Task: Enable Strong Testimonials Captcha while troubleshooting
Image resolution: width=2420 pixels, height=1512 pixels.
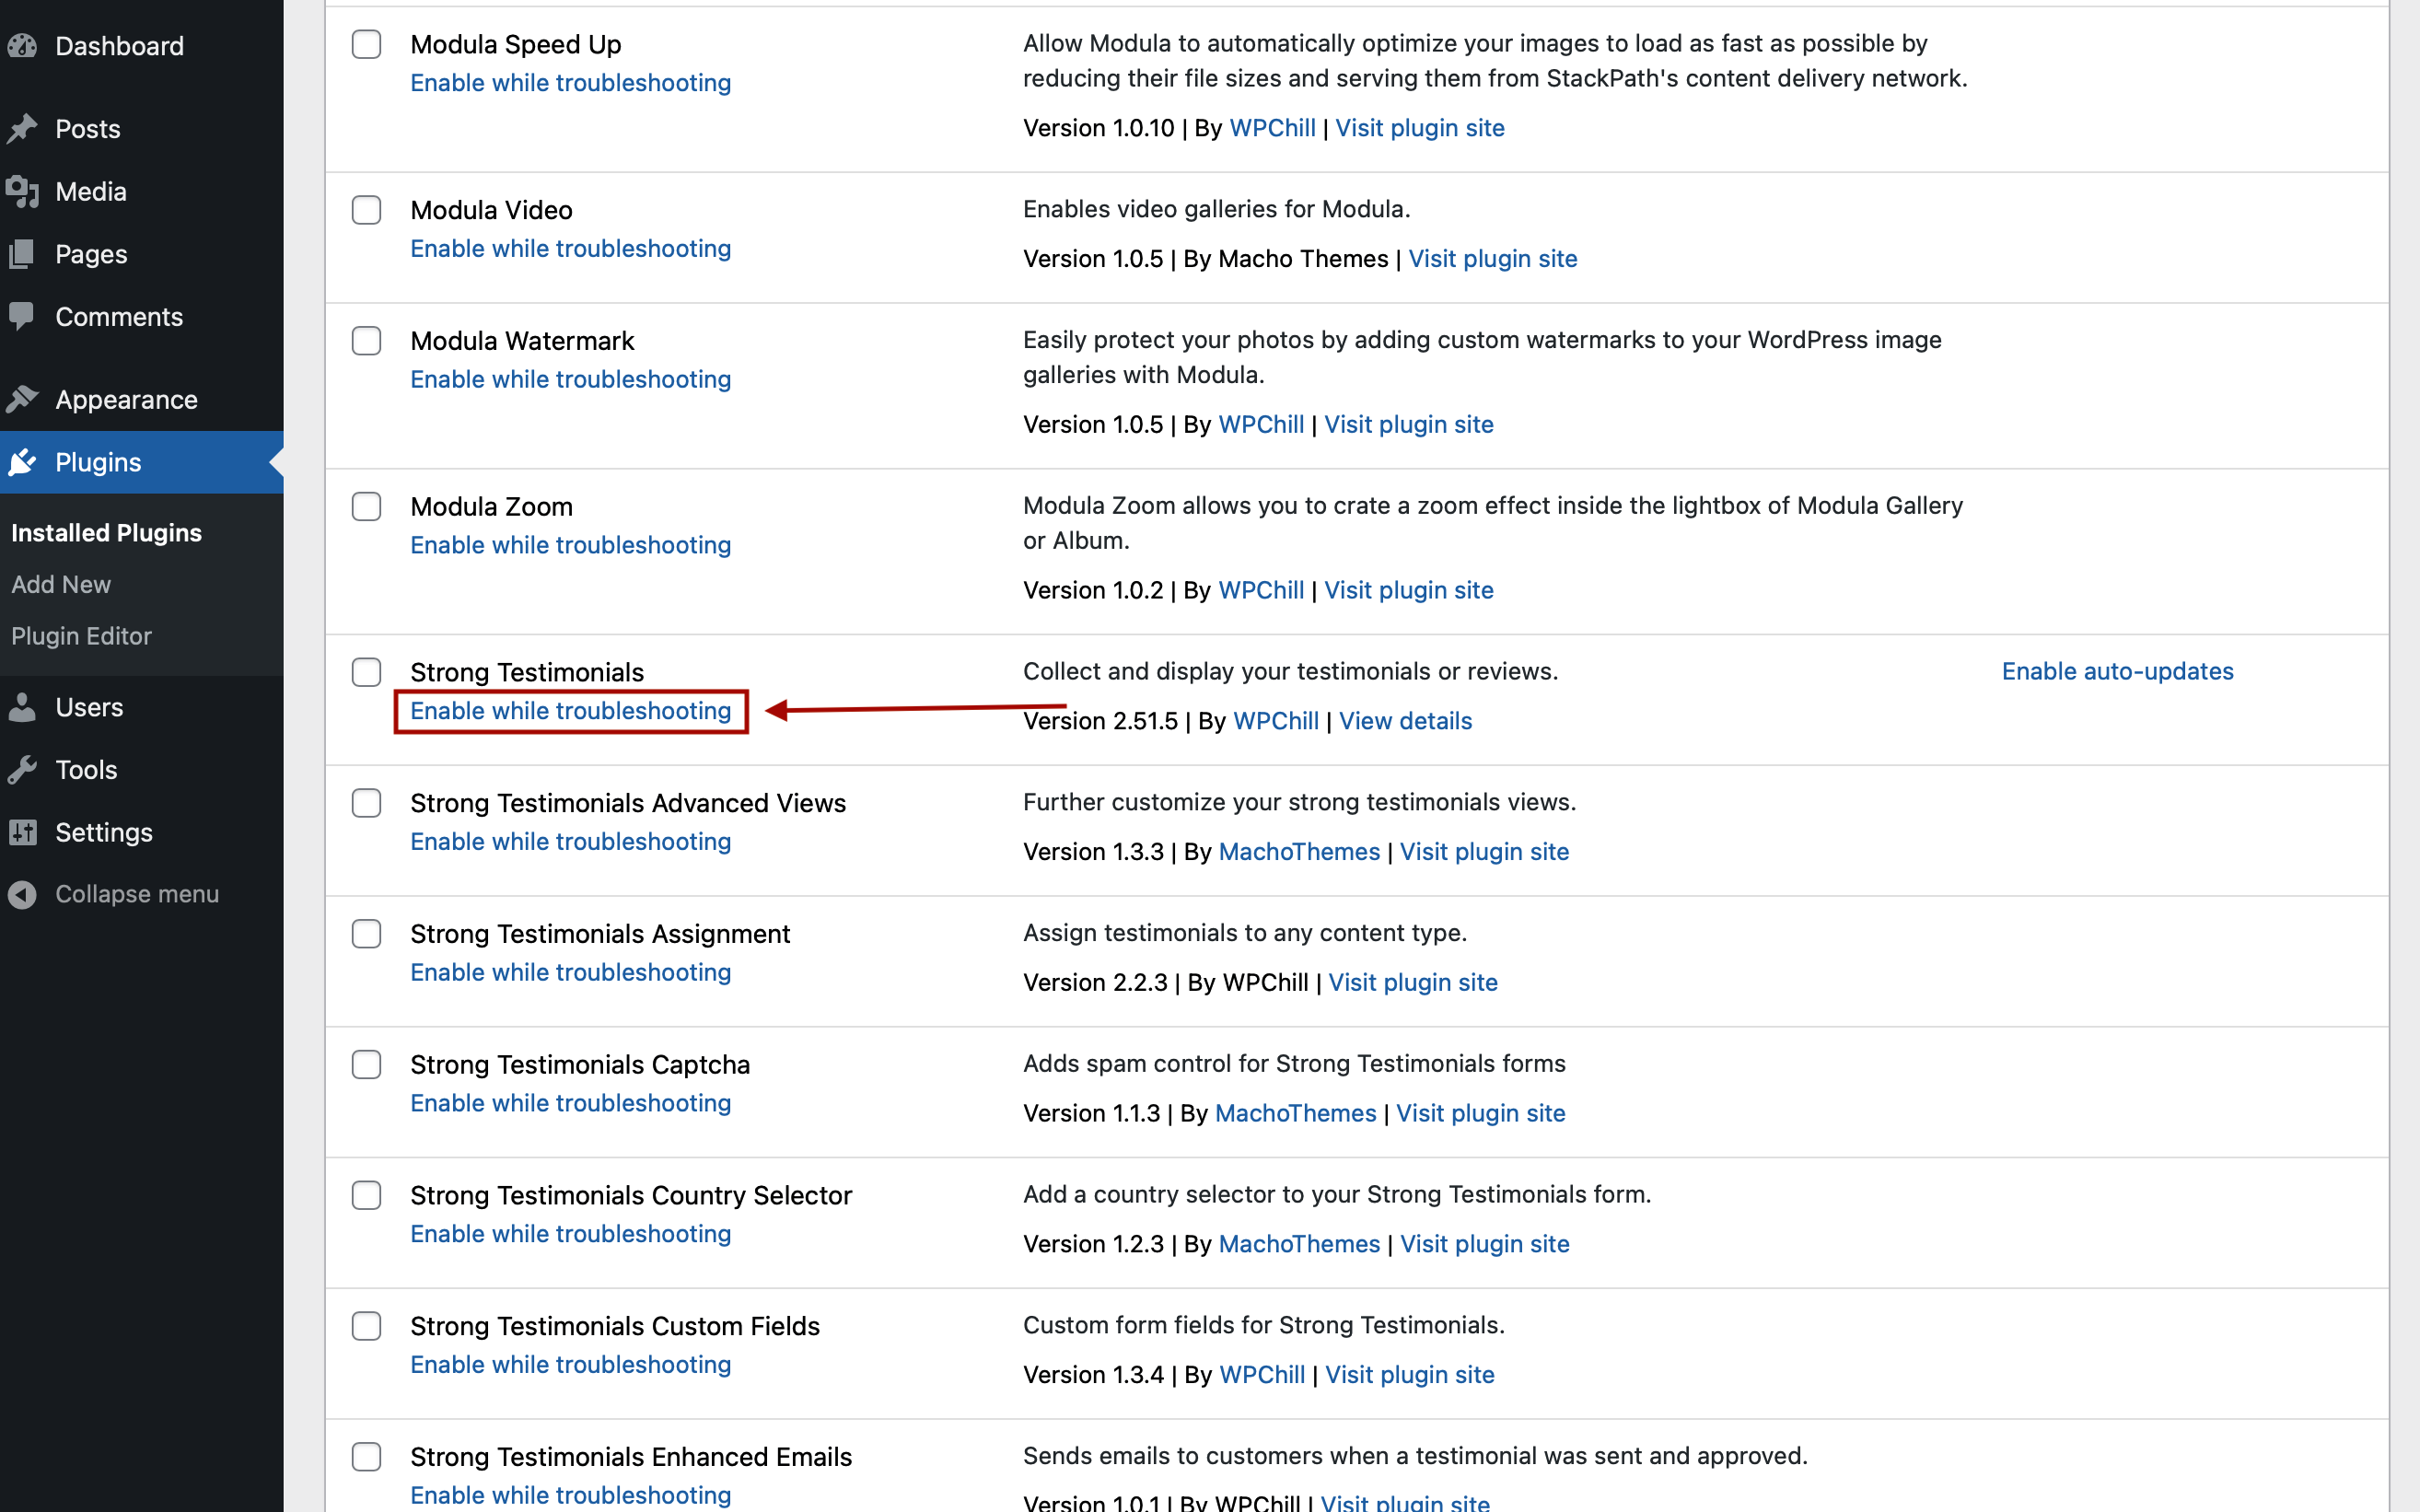Action: (x=570, y=1104)
